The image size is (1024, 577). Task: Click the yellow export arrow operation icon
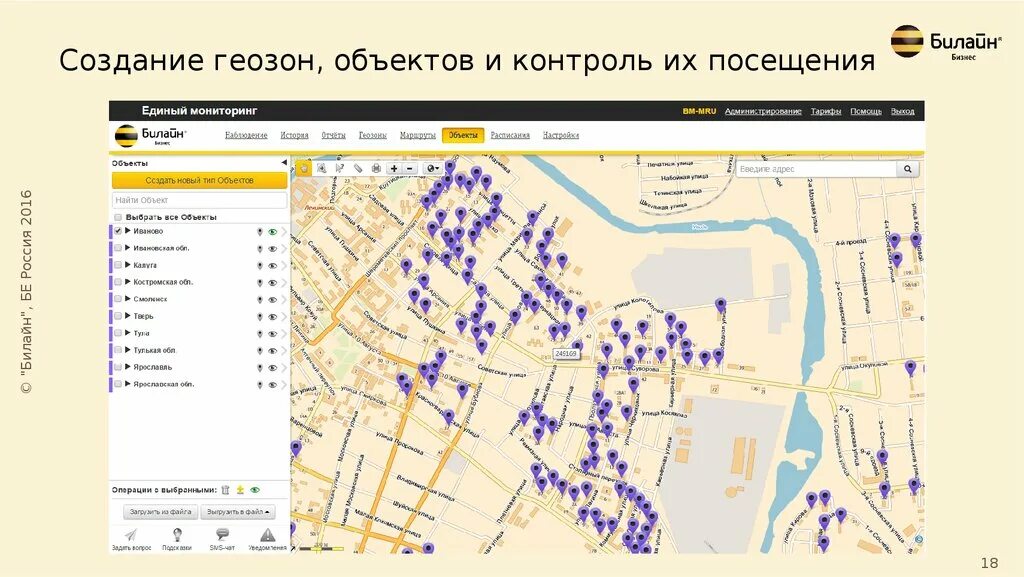240,490
